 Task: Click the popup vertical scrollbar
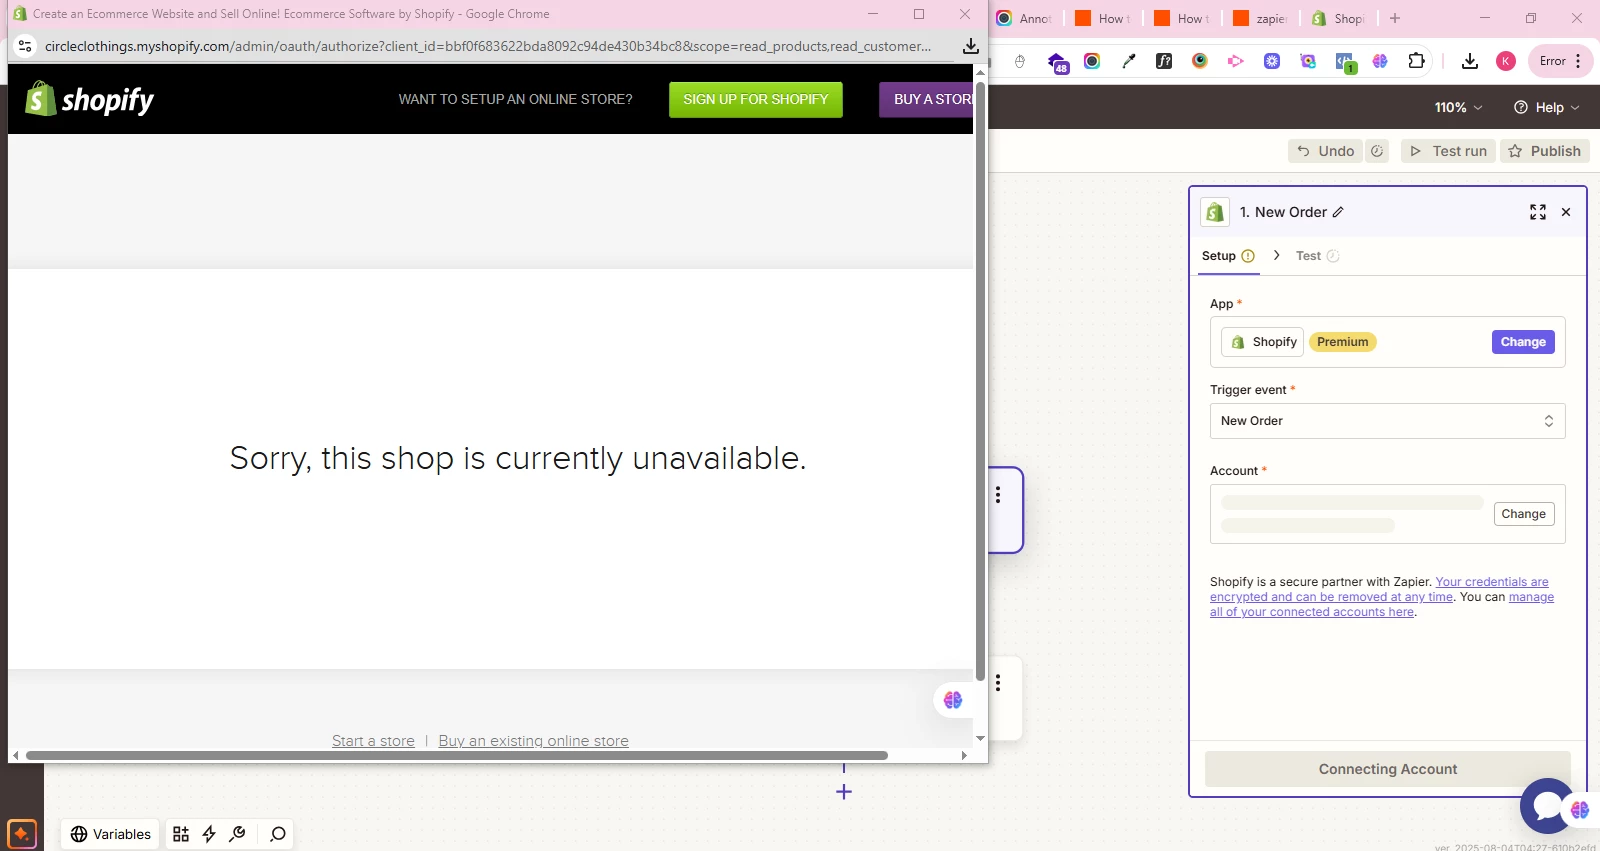(x=980, y=380)
